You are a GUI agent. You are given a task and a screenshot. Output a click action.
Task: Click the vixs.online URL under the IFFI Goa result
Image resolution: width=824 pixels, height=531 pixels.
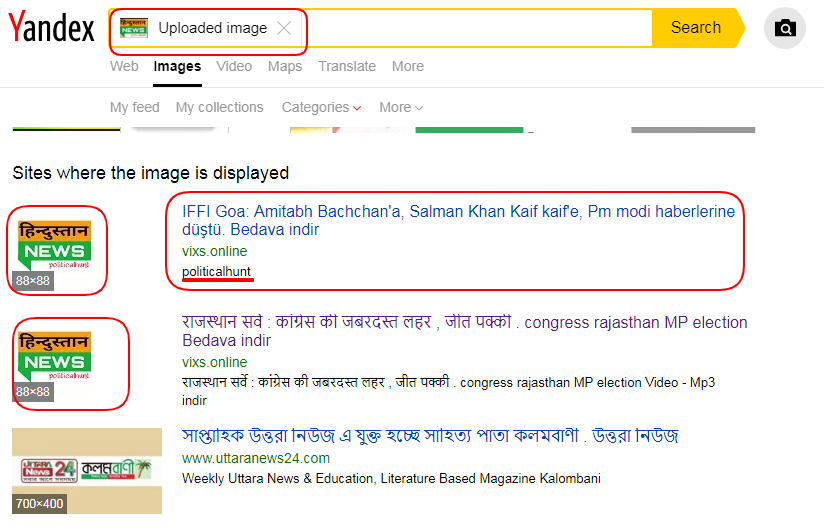tap(214, 251)
